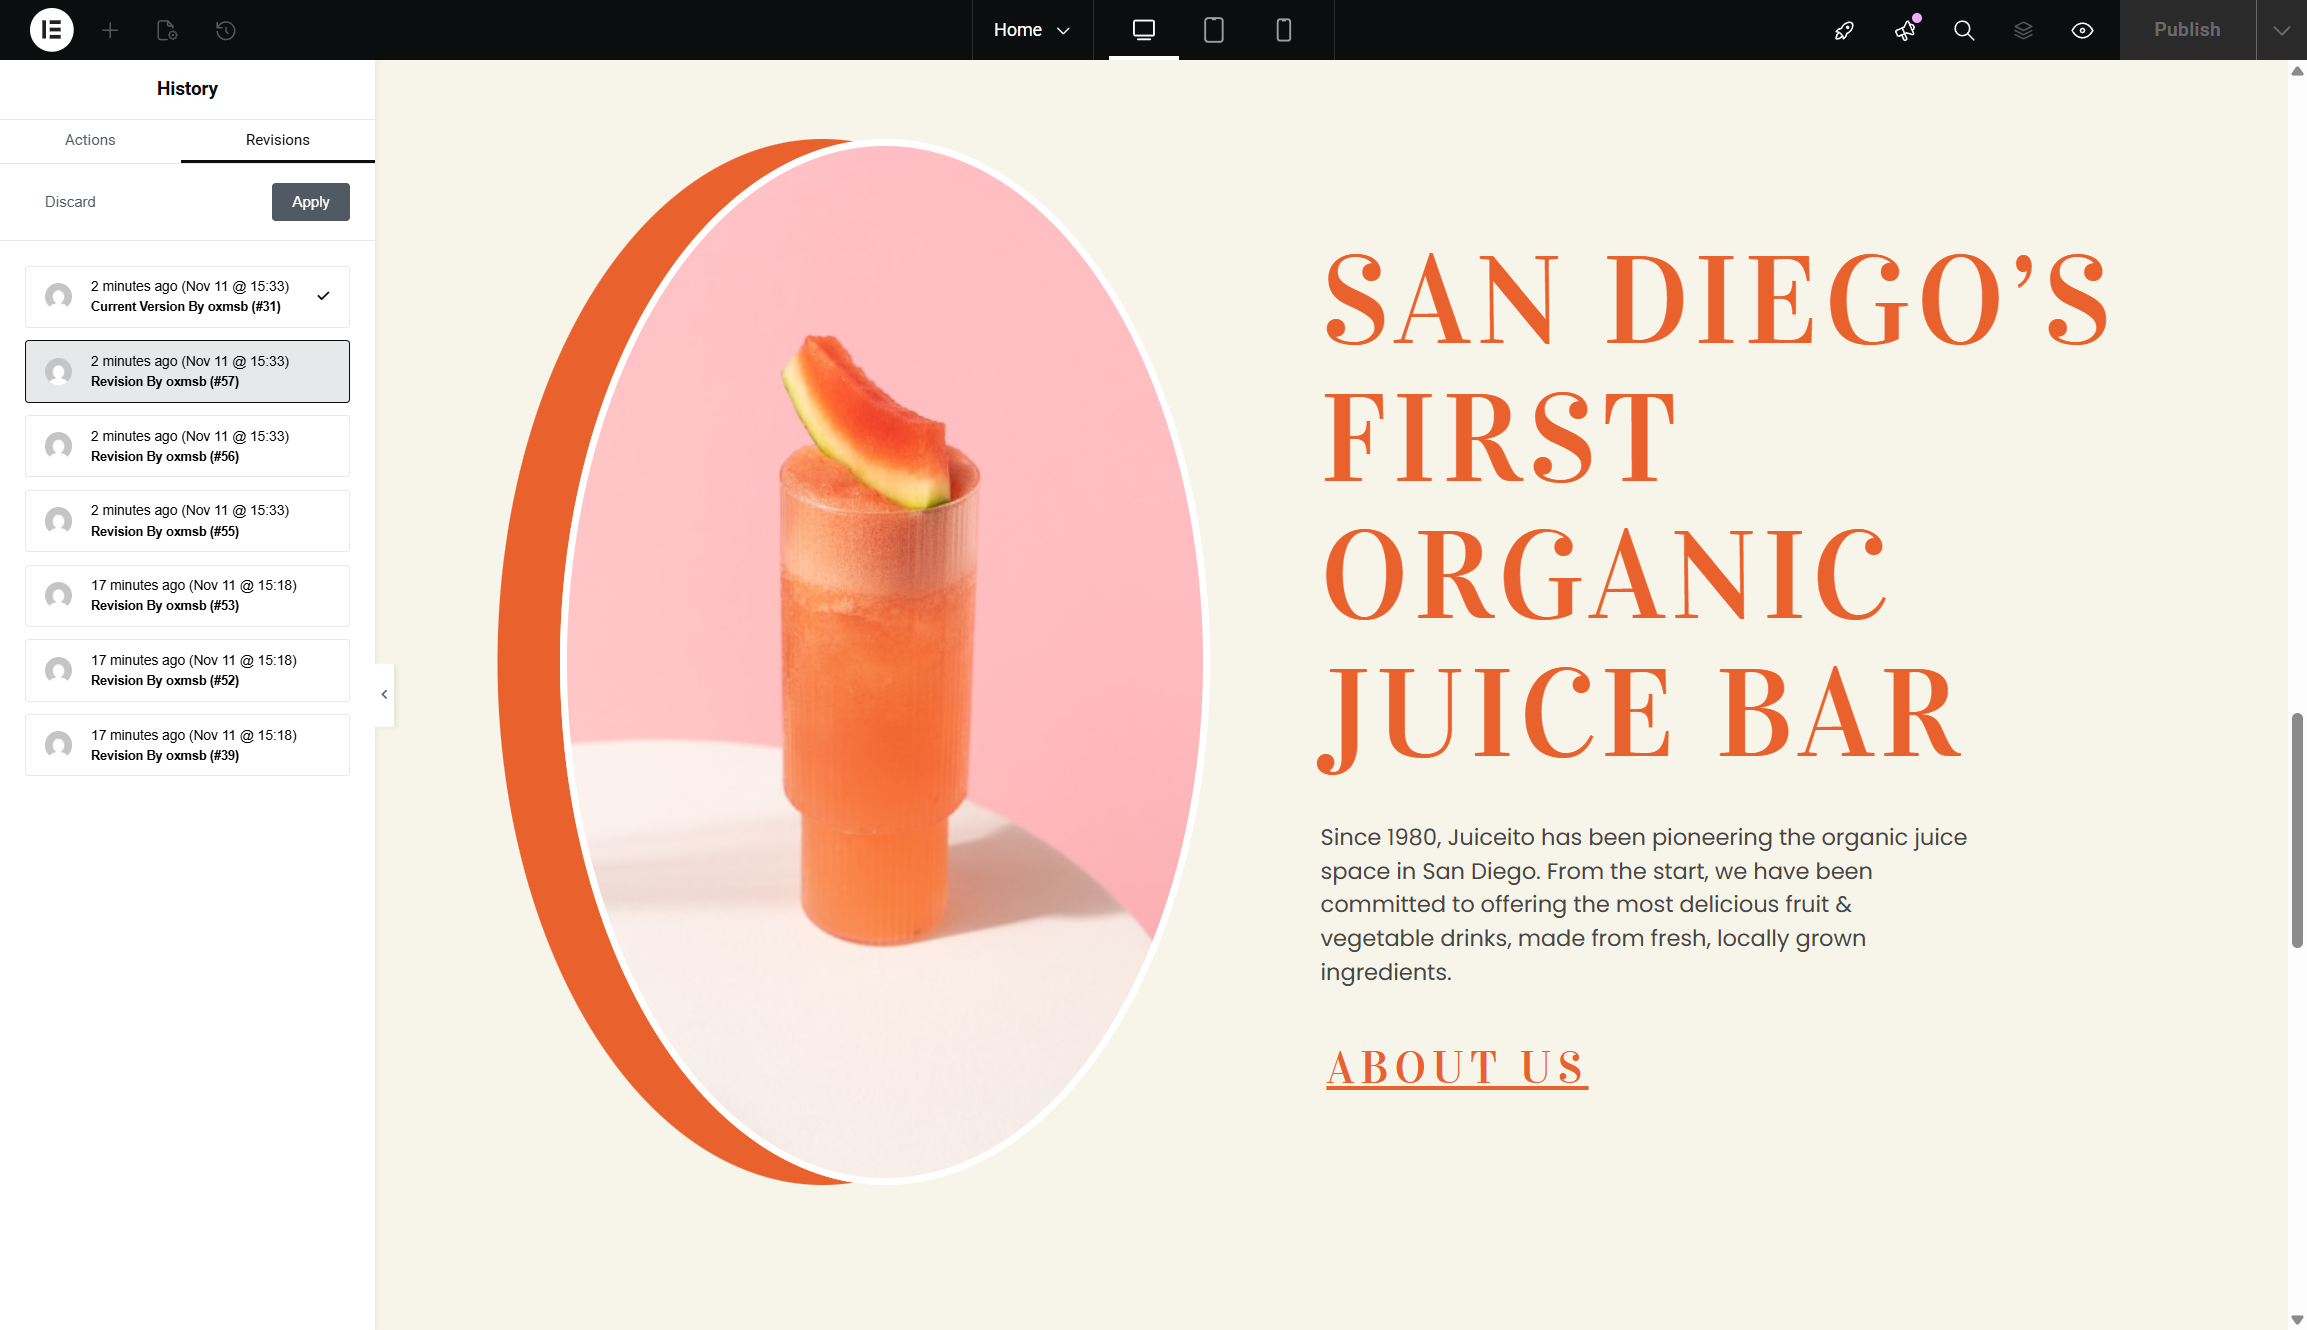
Task: Click the plus add element icon
Action: 110,30
